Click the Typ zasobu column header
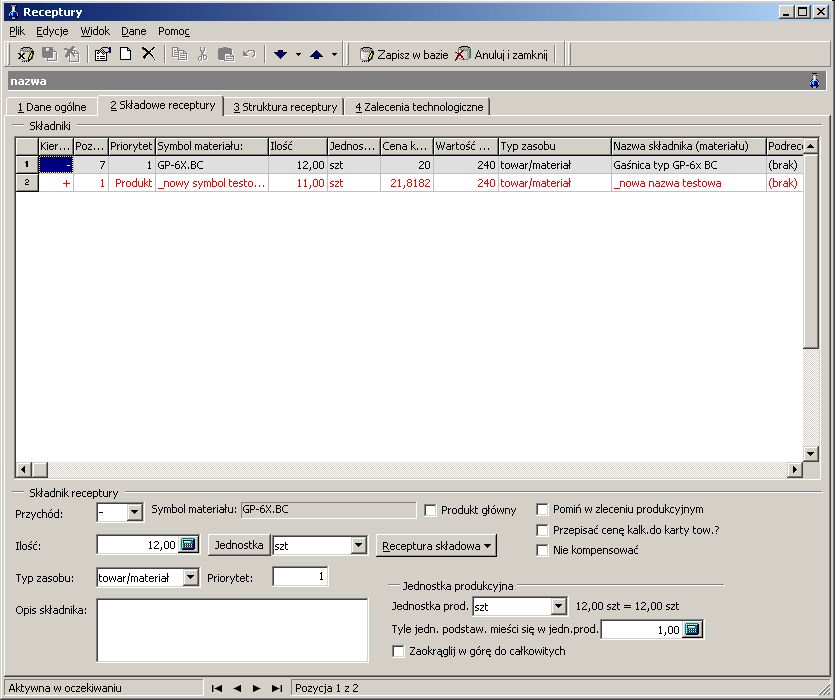This screenshot has width=835, height=700. point(554,146)
